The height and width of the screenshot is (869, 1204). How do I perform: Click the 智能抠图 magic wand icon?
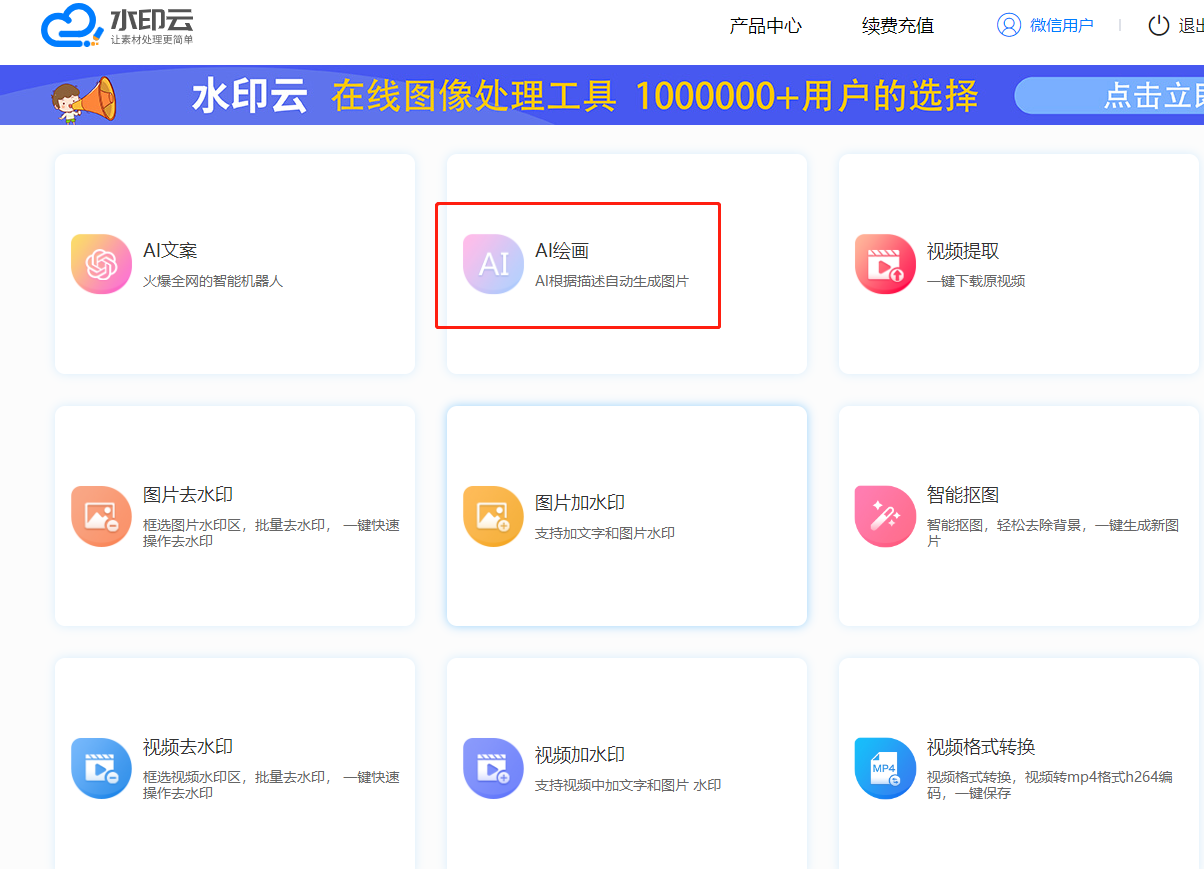pos(885,516)
